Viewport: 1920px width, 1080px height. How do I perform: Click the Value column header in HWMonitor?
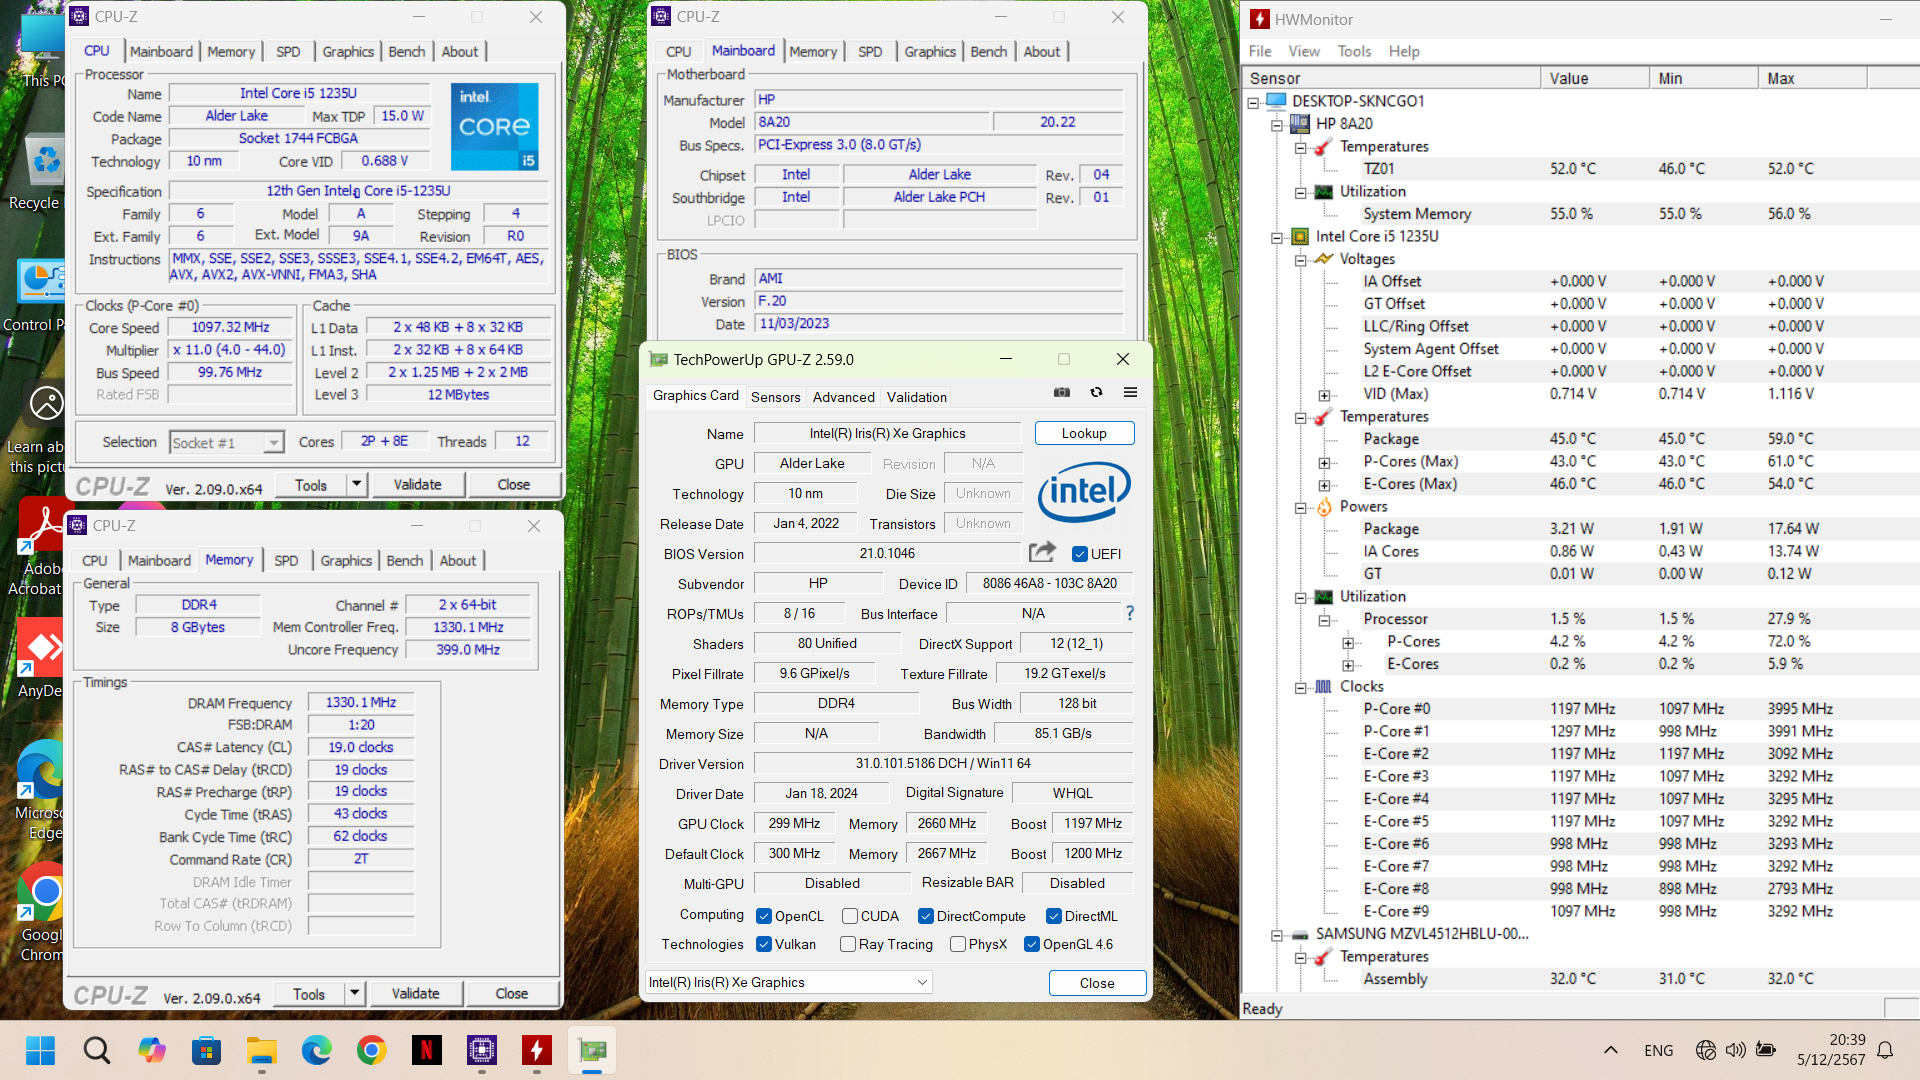click(1595, 78)
